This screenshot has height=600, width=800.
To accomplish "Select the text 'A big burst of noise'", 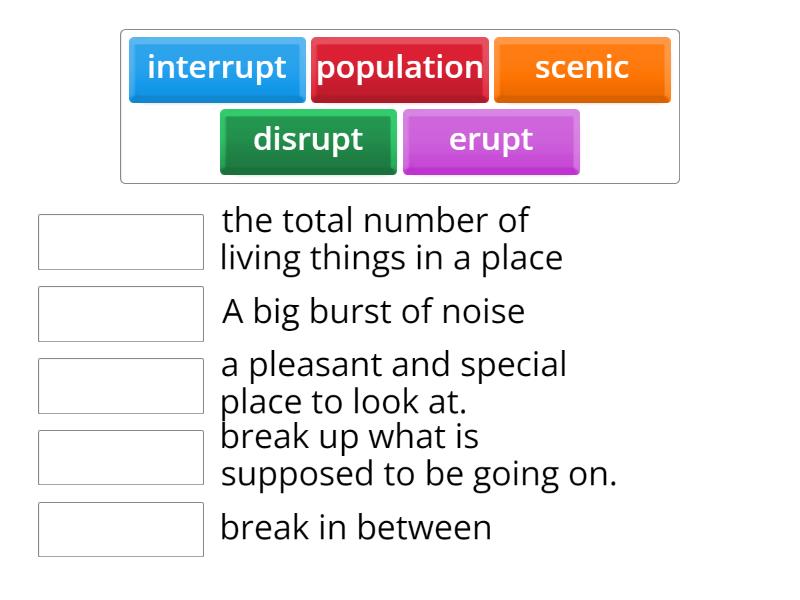I will (373, 312).
